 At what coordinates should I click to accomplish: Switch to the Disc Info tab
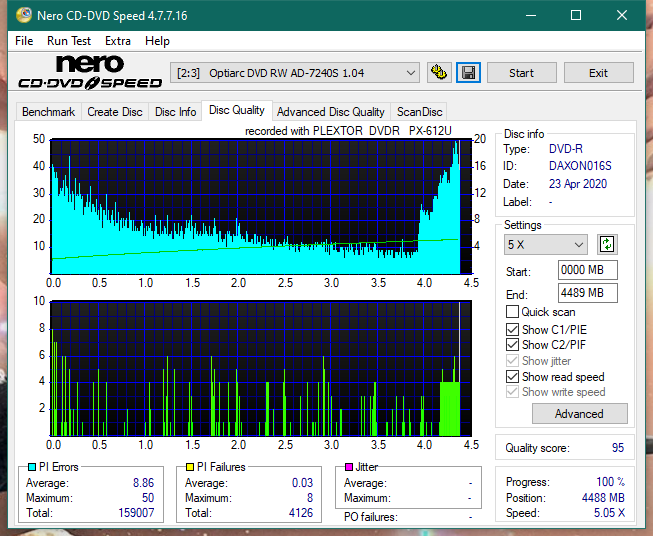175,112
